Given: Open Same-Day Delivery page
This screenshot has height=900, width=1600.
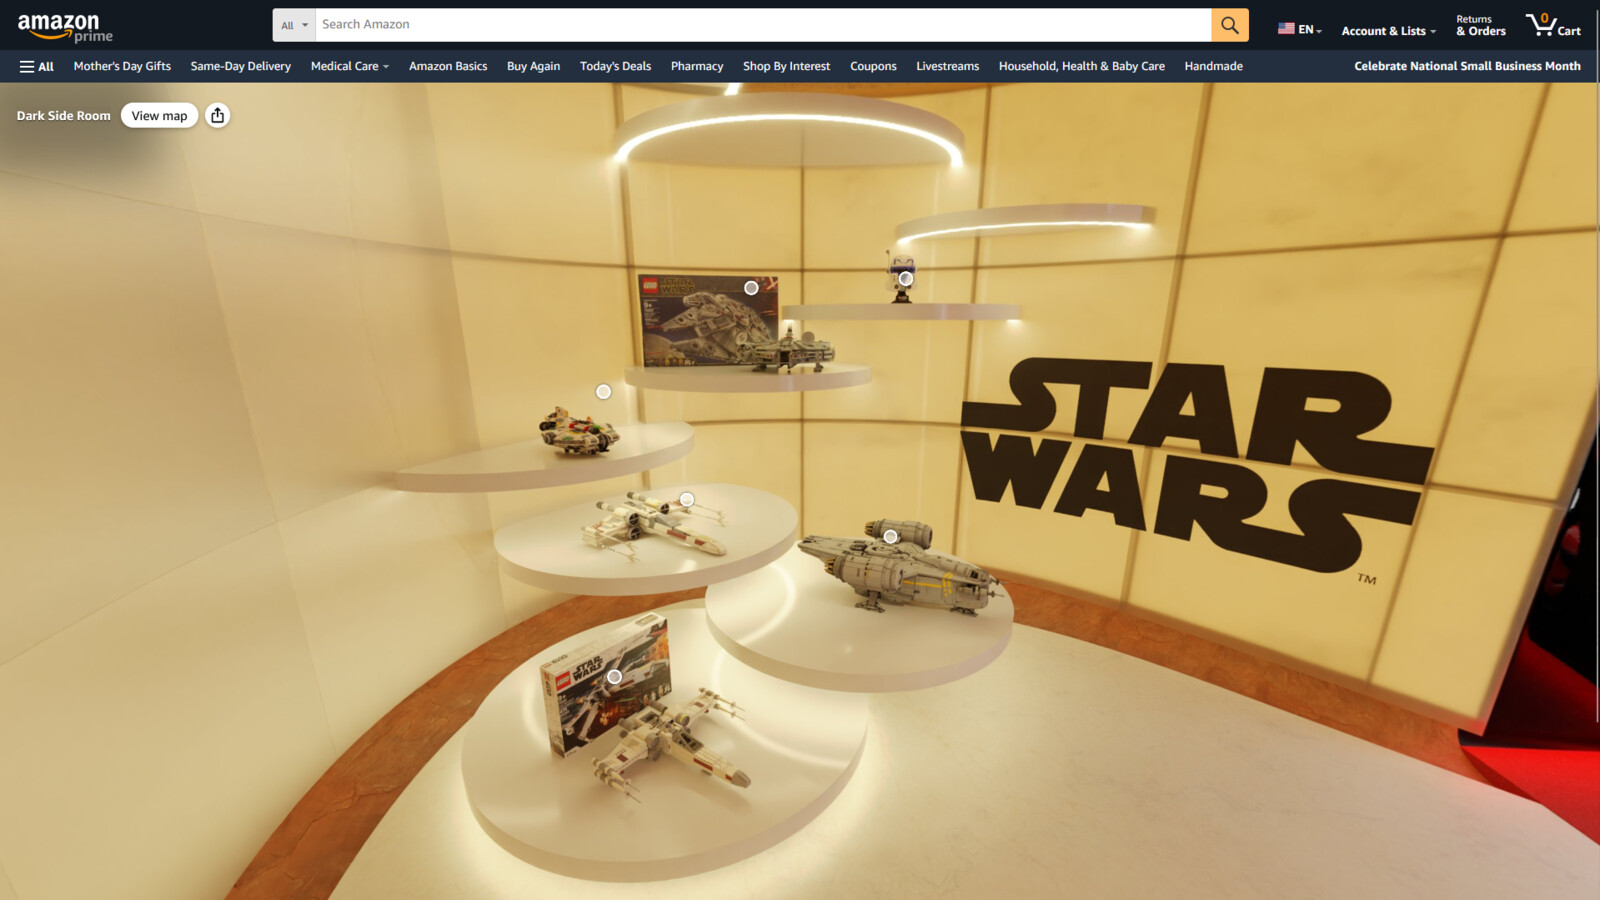Looking at the screenshot, I should coord(241,66).
